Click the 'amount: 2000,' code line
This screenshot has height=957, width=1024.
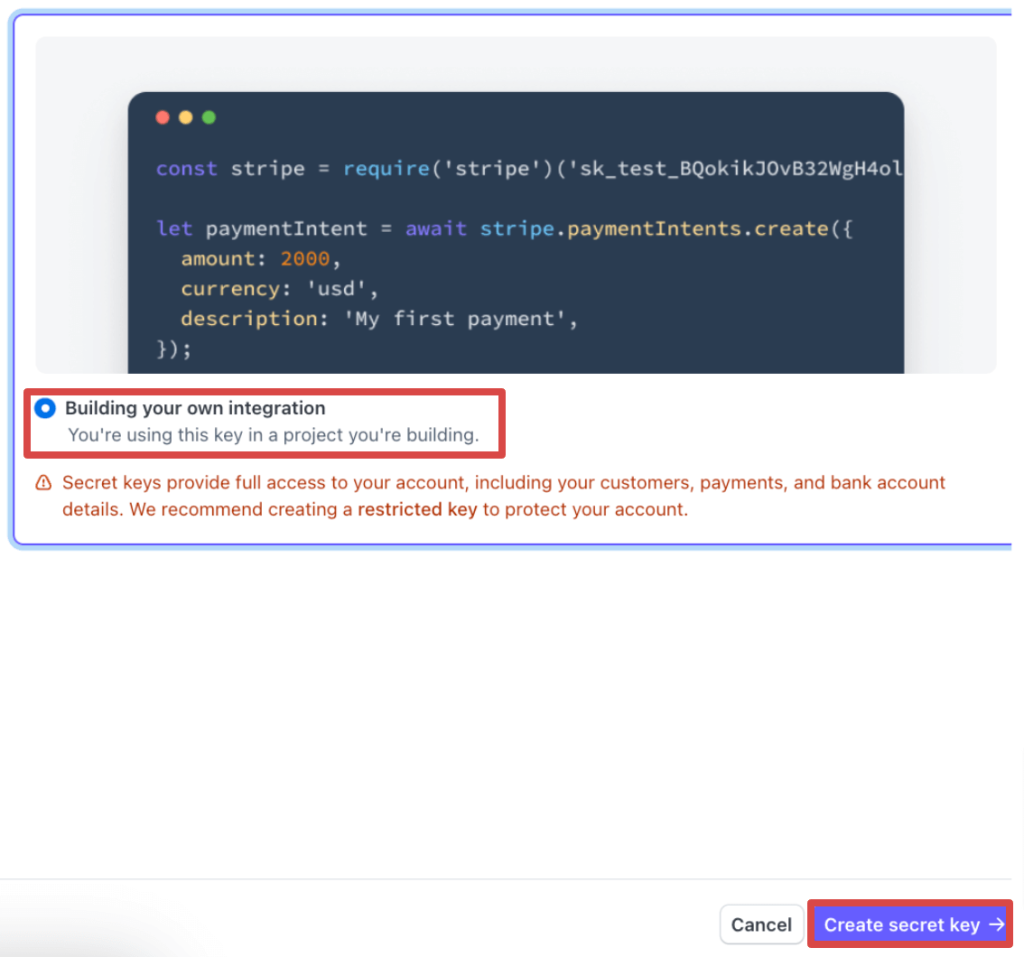[261, 259]
